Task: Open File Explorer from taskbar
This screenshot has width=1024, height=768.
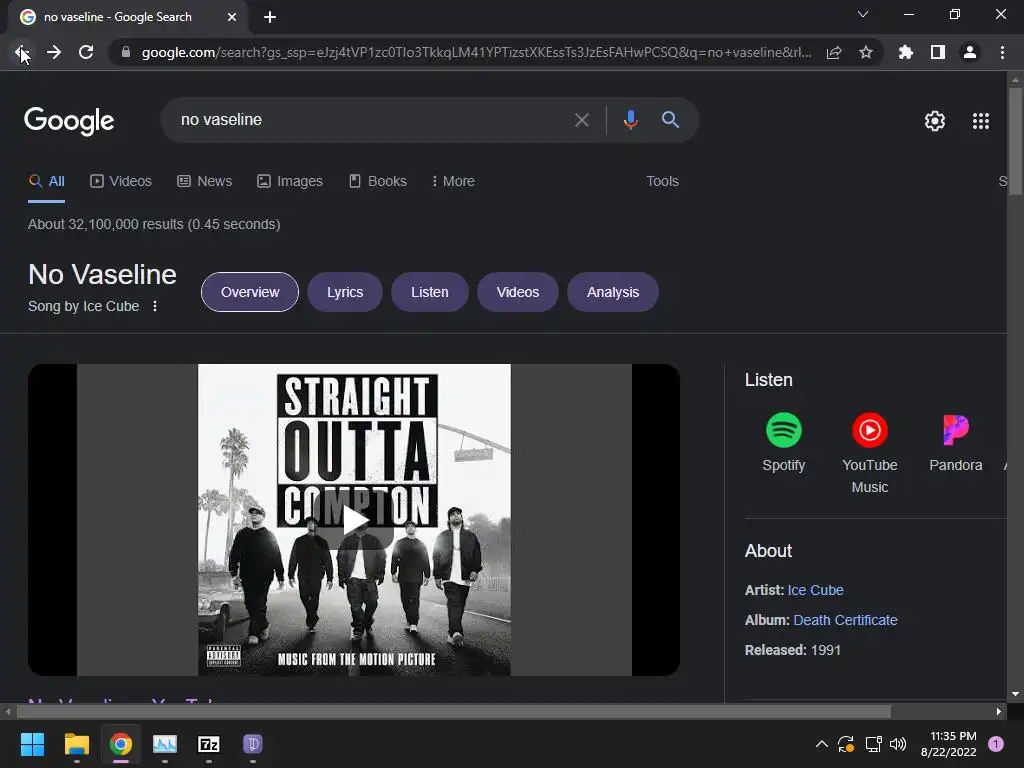Action: (x=76, y=744)
